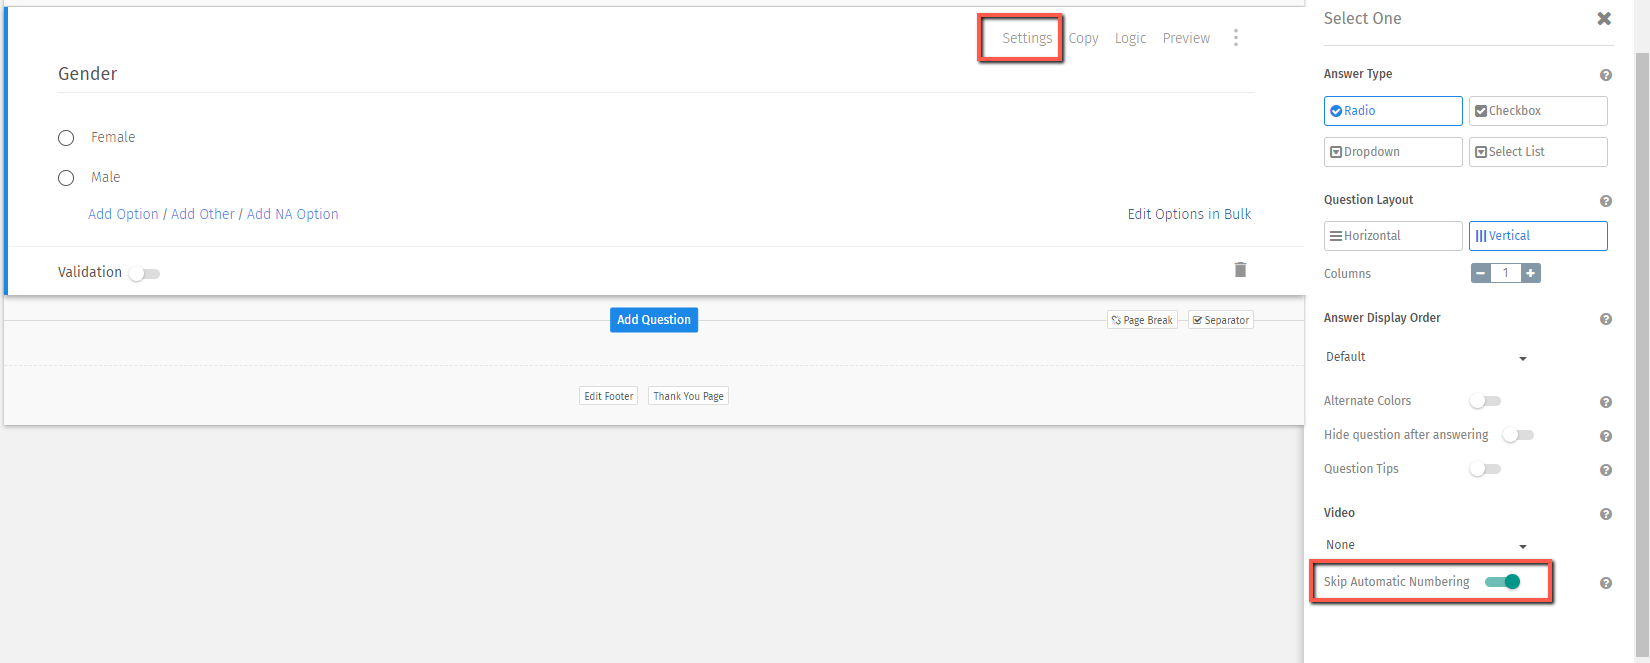Click the Question Layout help icon
The image size is (1650, 663).
[1605, 201]
